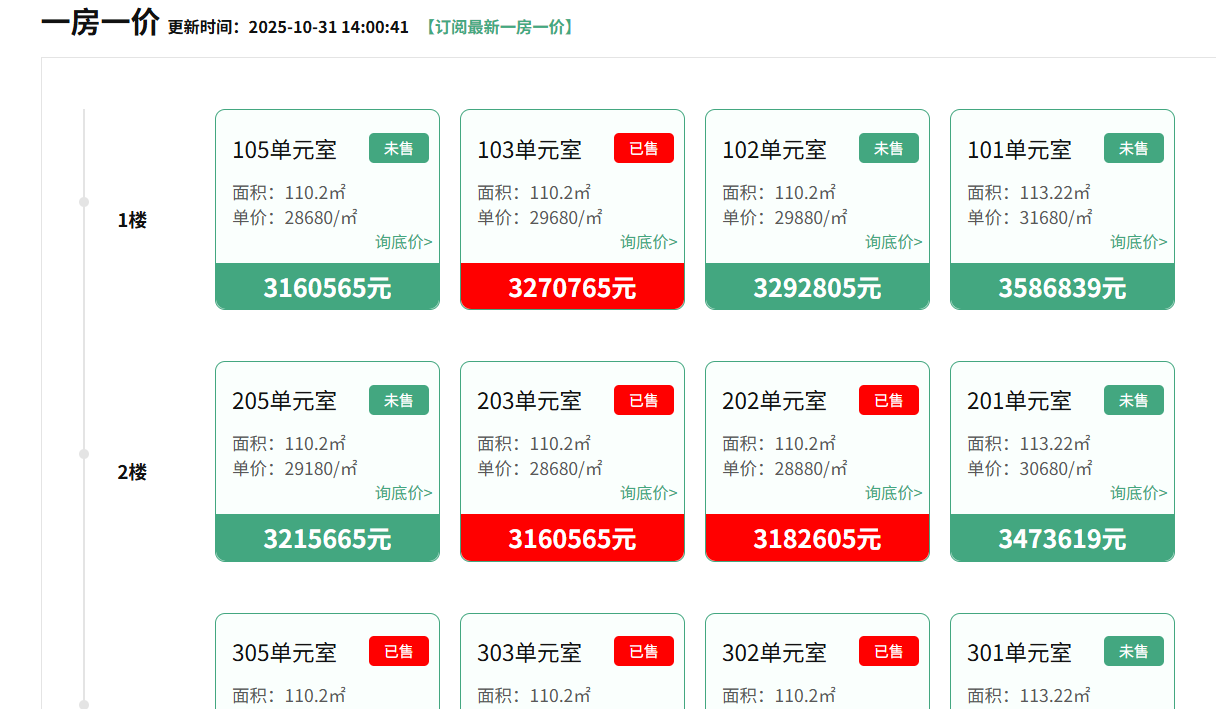1216x709 pixels.
Task: Select the 1楼 floor timeline marker
Action: click(x=84, y=202)
